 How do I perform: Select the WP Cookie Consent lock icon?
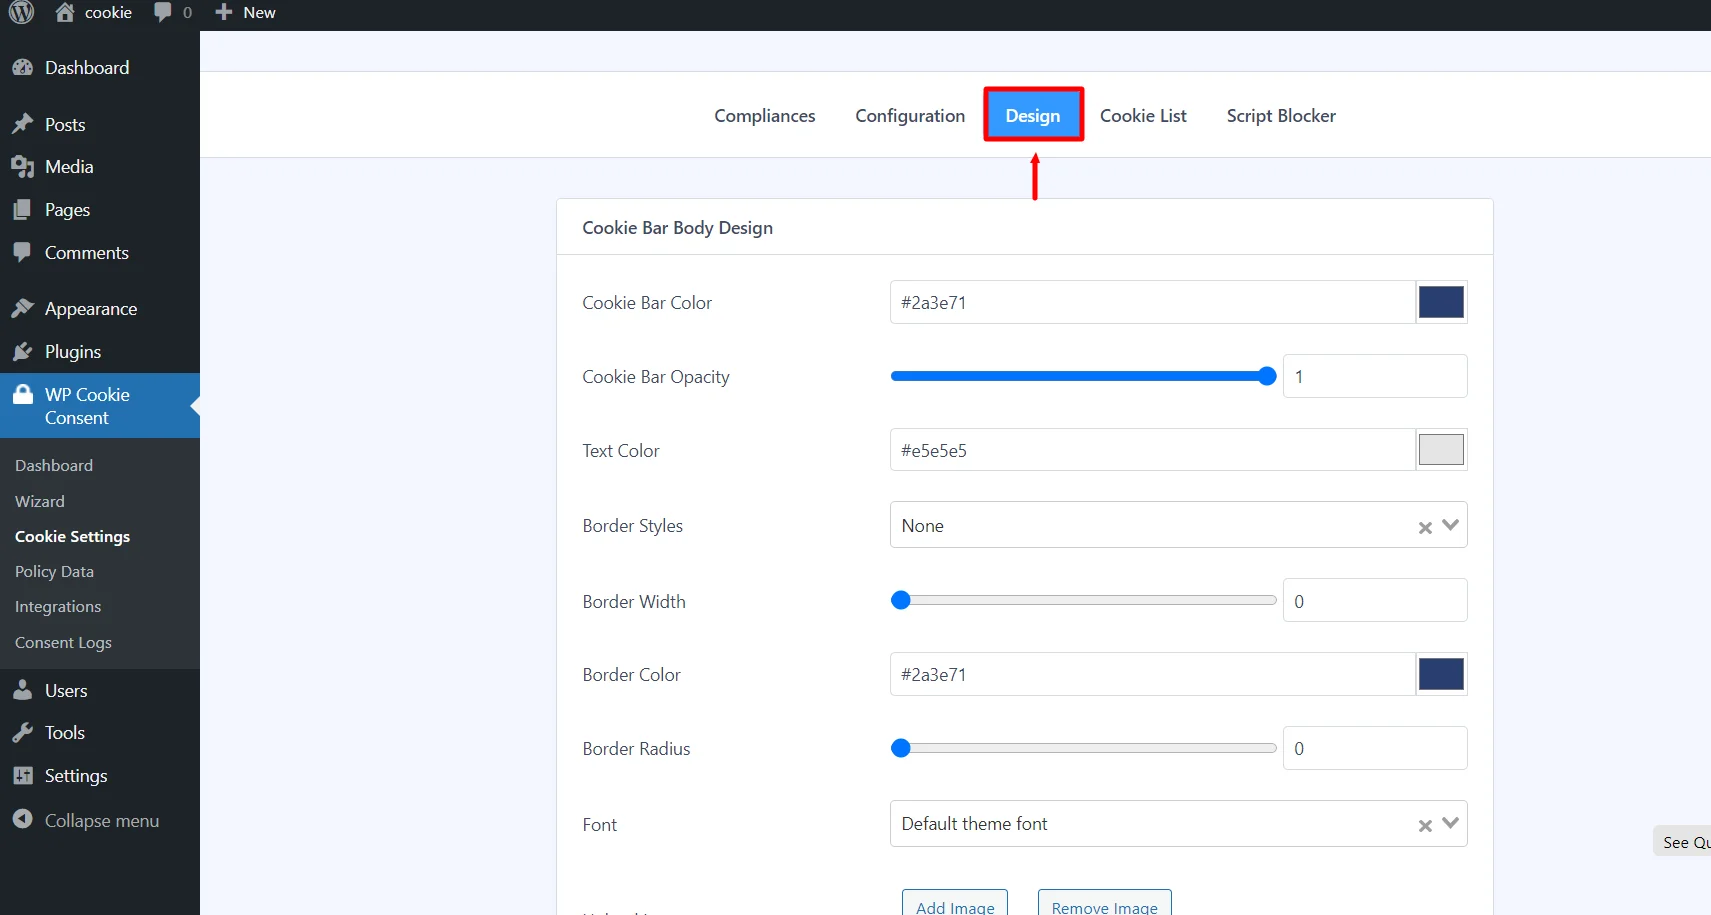(24, 394)
